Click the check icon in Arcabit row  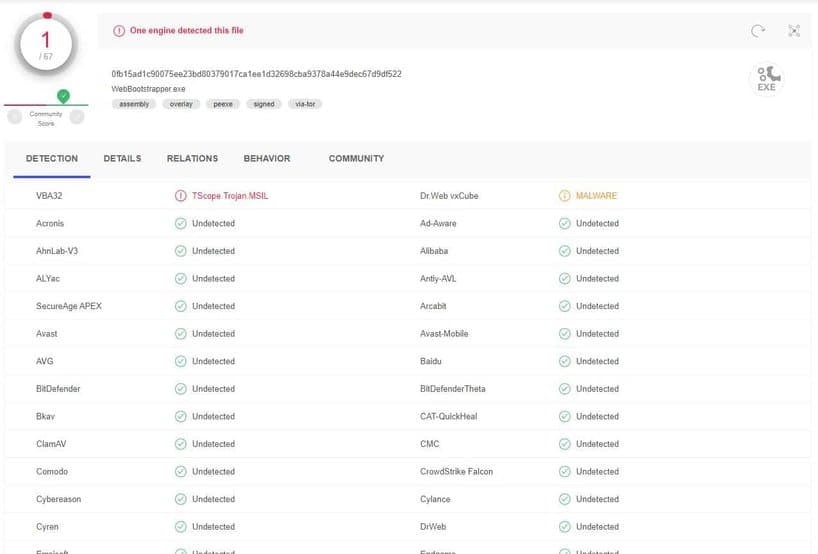[x=564, y=306]
